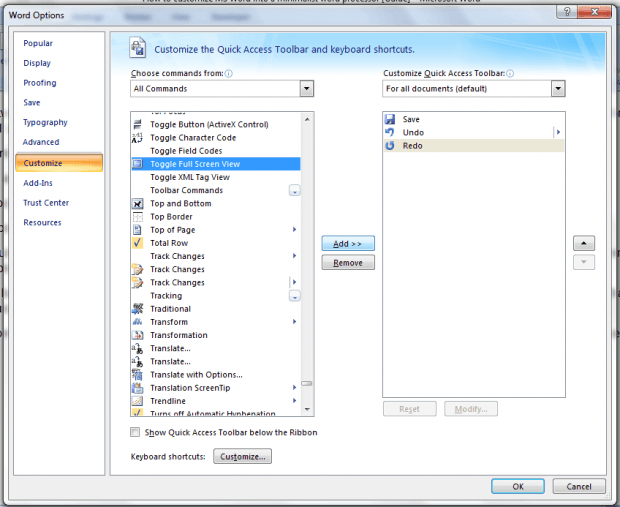
Task: Click the Save icon in Quick Access list
Action: (390, 119)
